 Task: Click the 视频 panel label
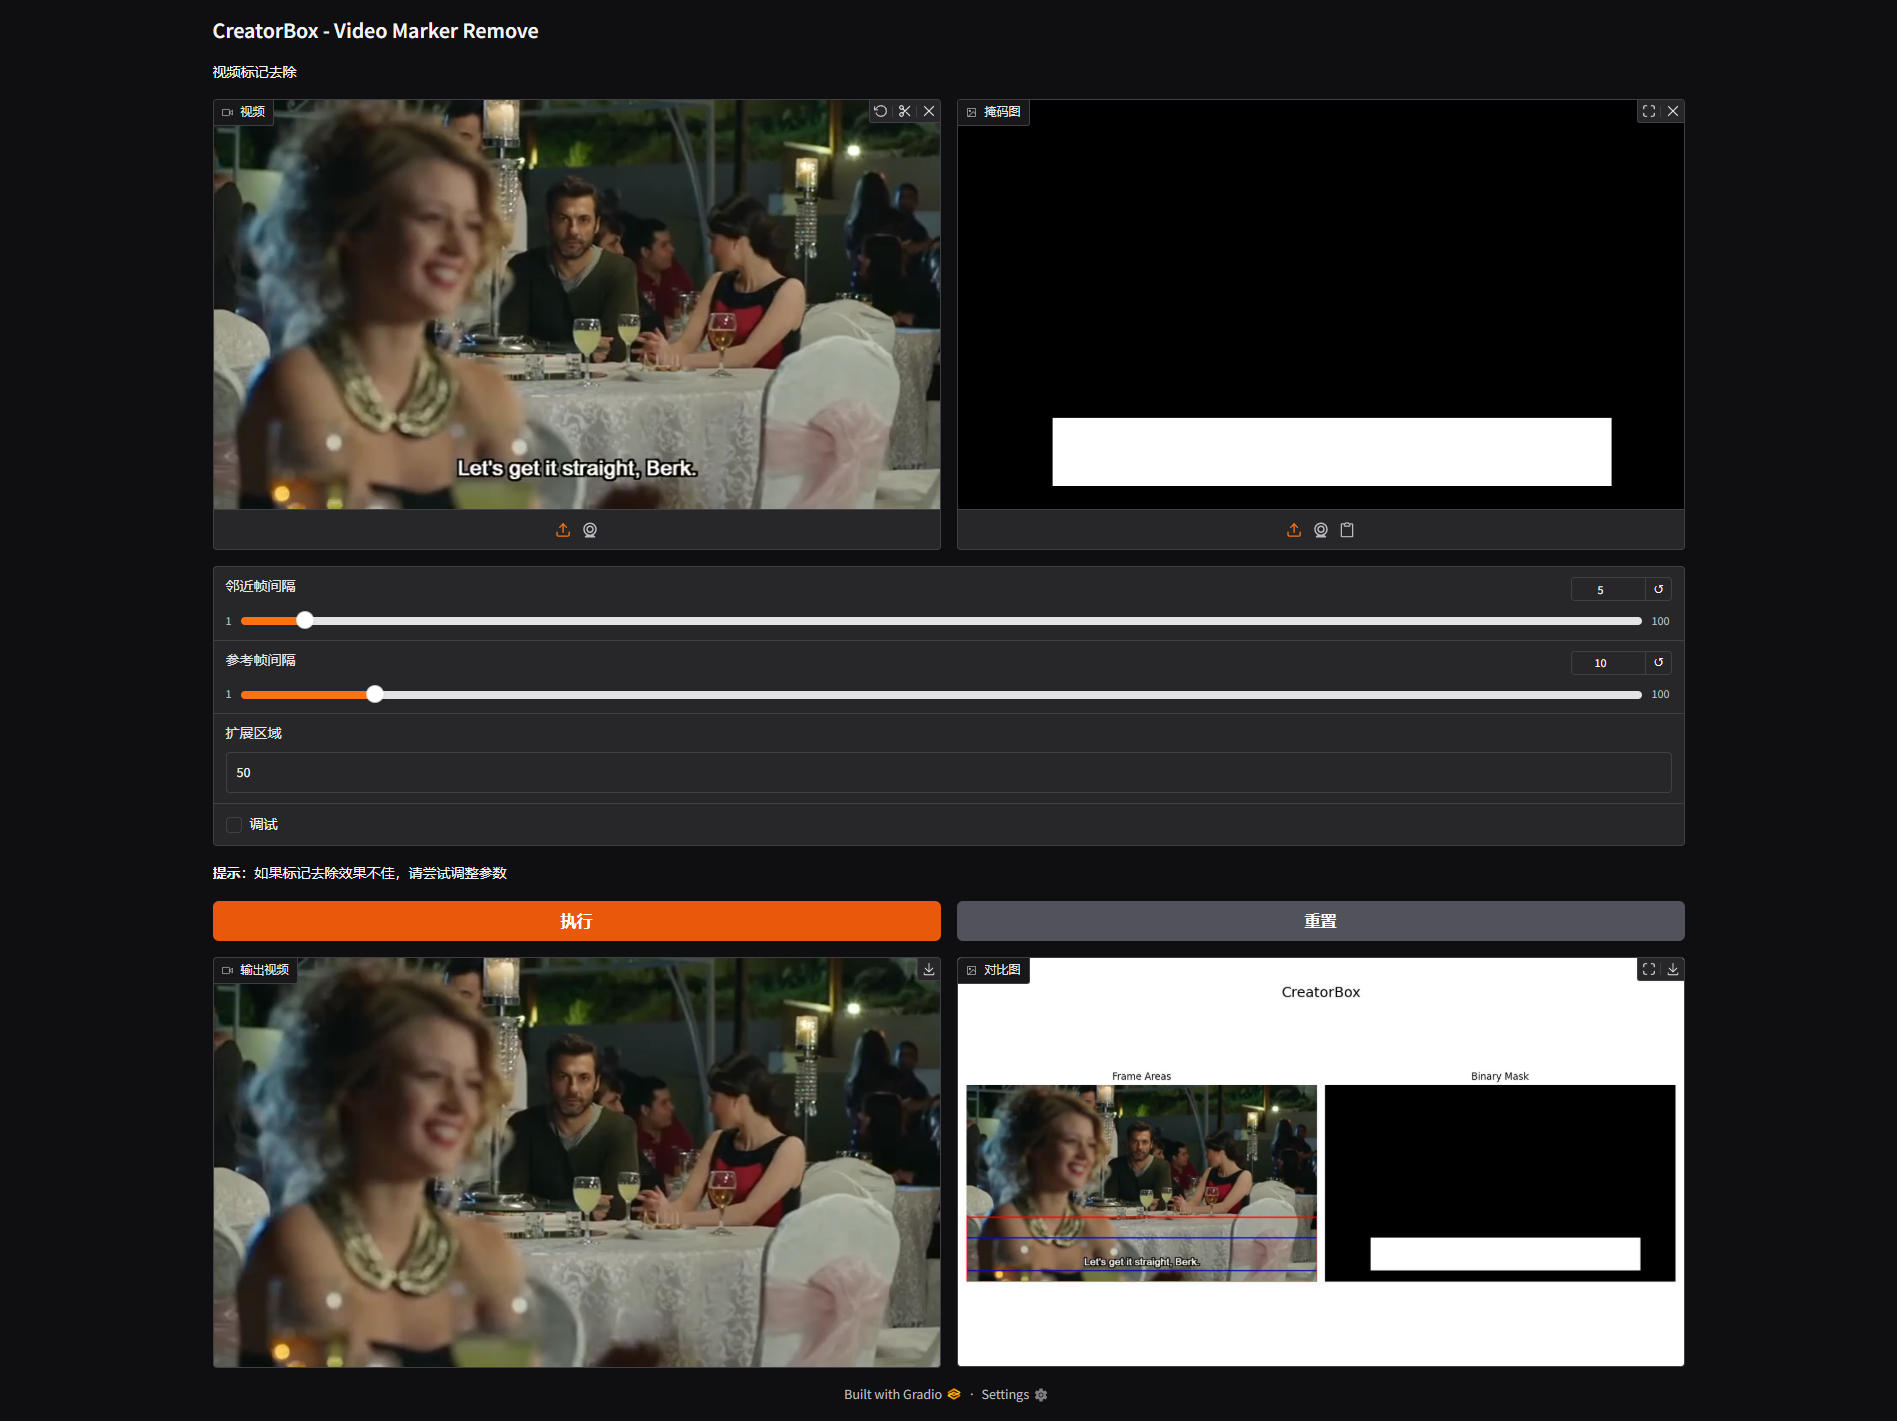(x=243, y=112)
